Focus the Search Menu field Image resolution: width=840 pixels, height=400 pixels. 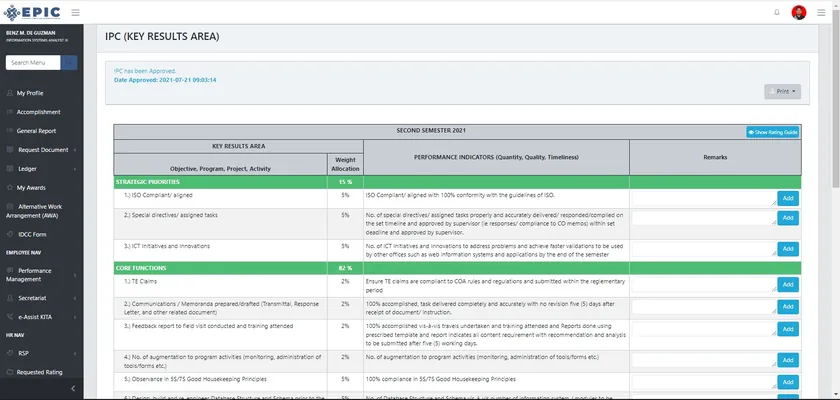(x=33, y=63)
